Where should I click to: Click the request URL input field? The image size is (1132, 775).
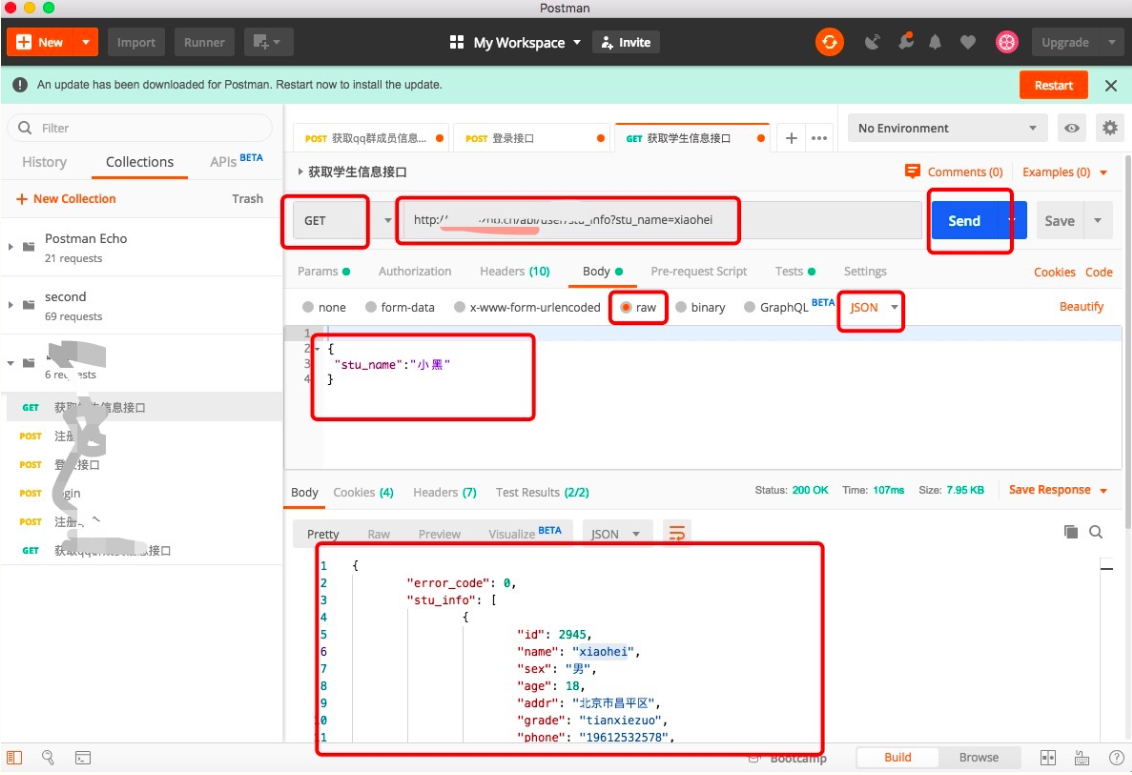tap(661, 220)
